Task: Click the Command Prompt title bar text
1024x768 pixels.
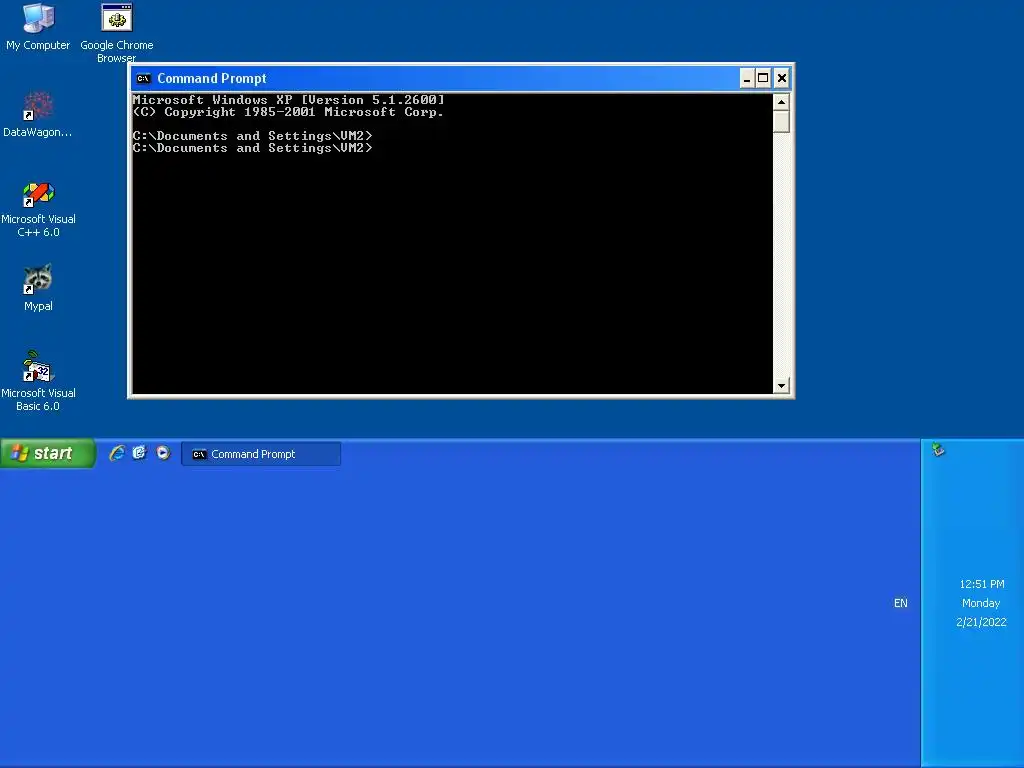Action: point(212,78)
